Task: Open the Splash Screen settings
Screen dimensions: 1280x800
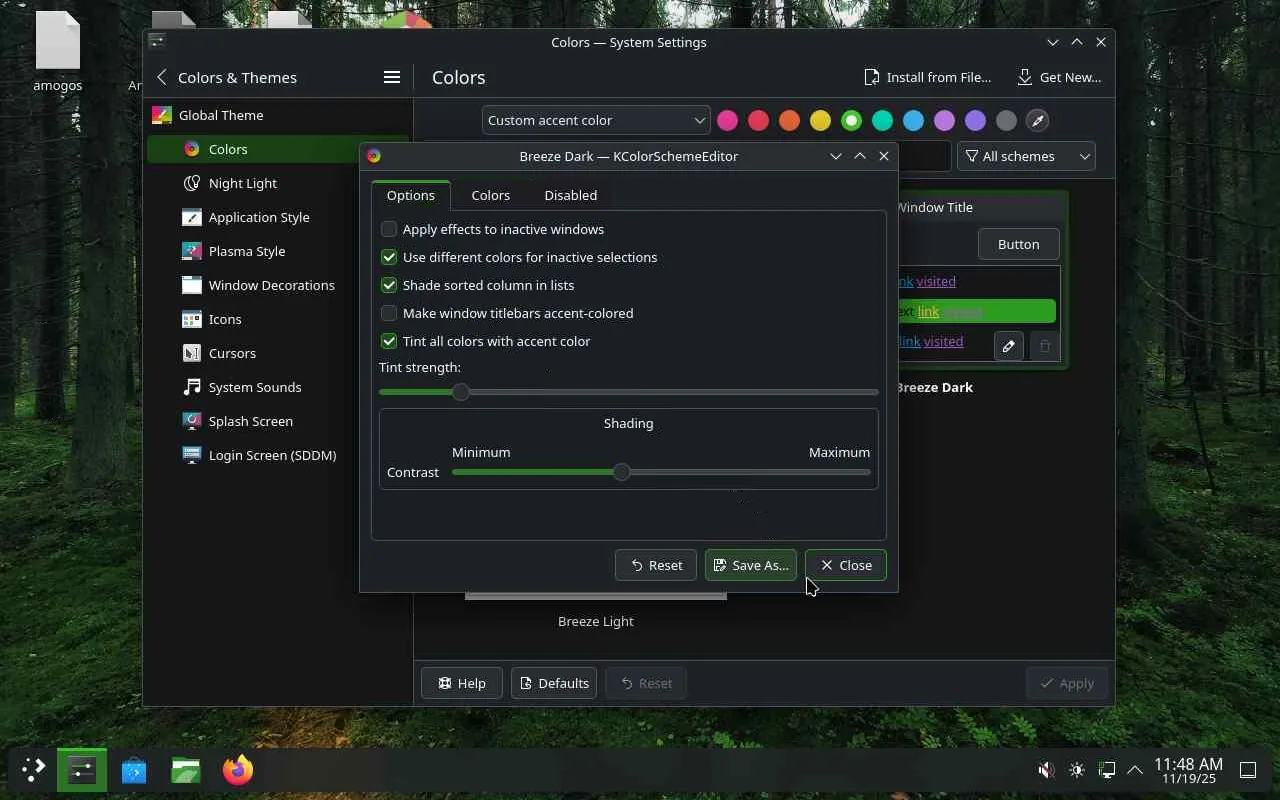Action: point(278,421)
